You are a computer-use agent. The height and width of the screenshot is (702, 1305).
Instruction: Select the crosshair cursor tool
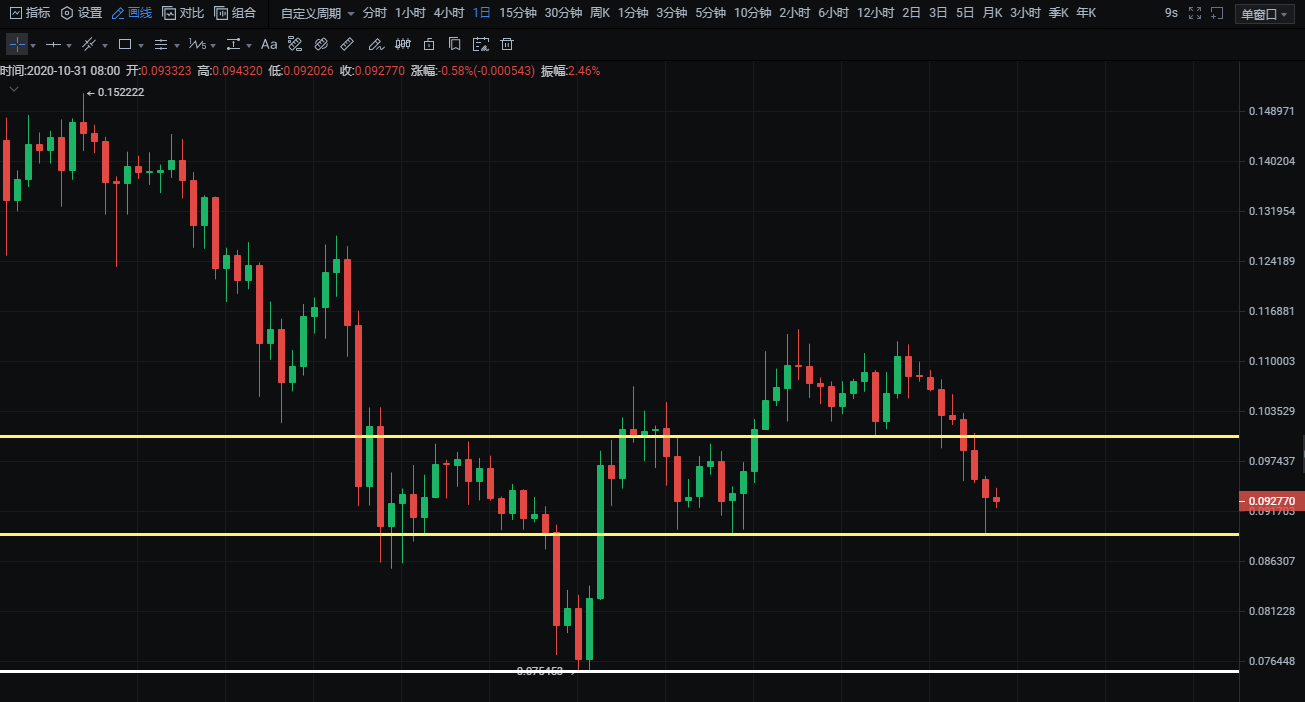tap(17, 44)
